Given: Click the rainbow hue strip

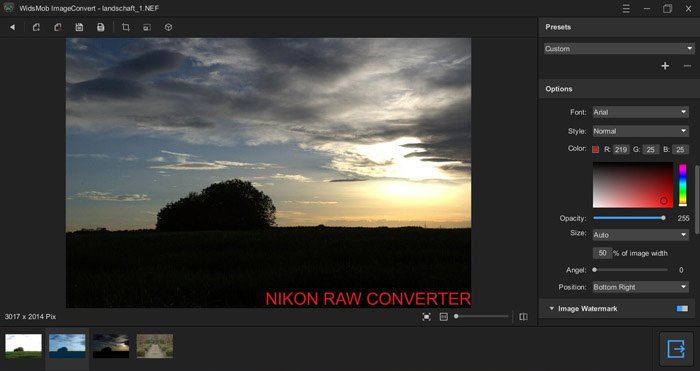Looking at the screenshot, I should tap(683, 185).
